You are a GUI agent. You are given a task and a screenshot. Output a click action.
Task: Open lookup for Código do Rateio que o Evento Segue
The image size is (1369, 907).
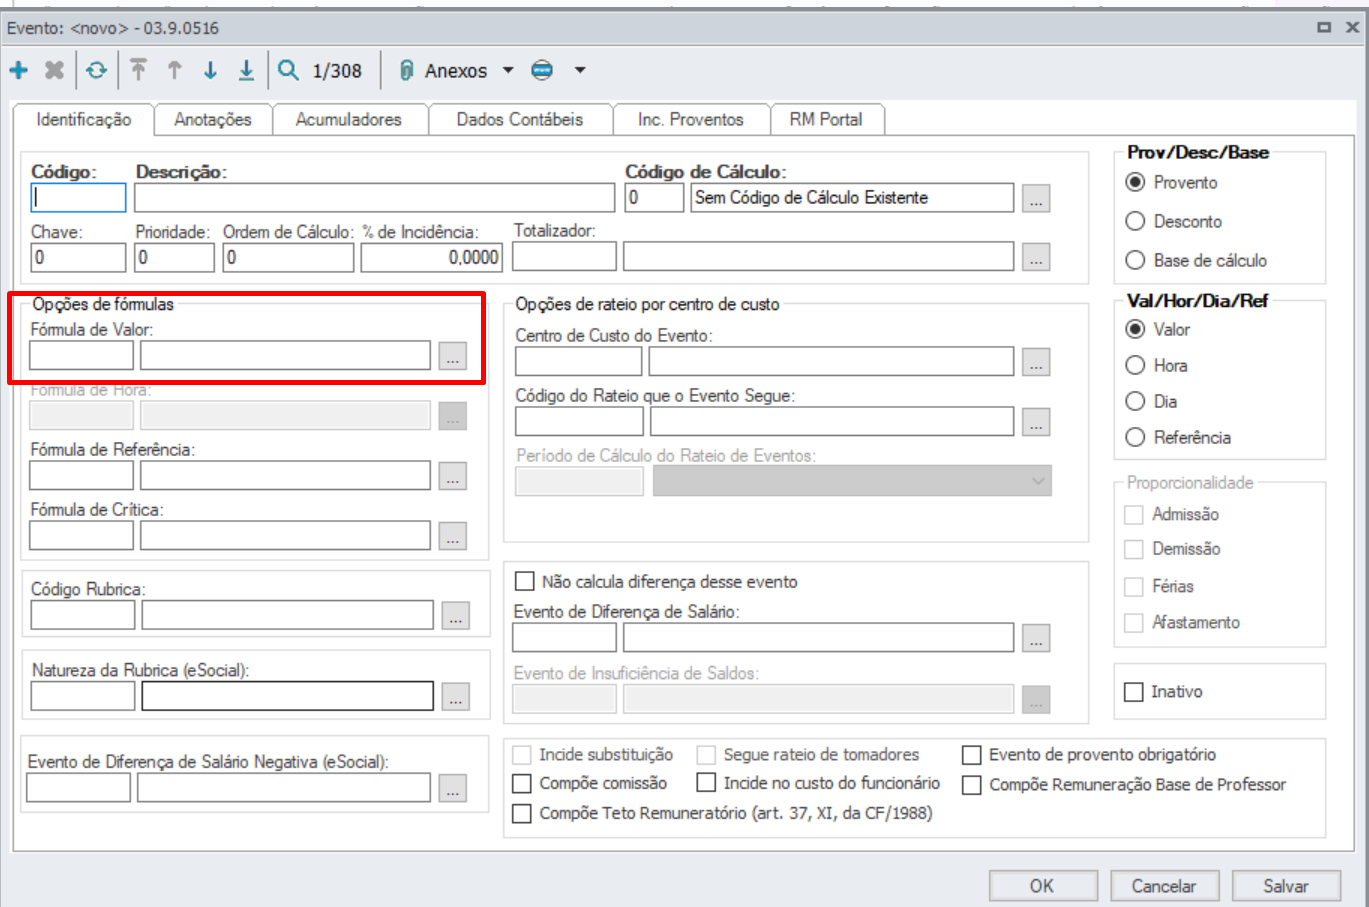point(1036,421)
